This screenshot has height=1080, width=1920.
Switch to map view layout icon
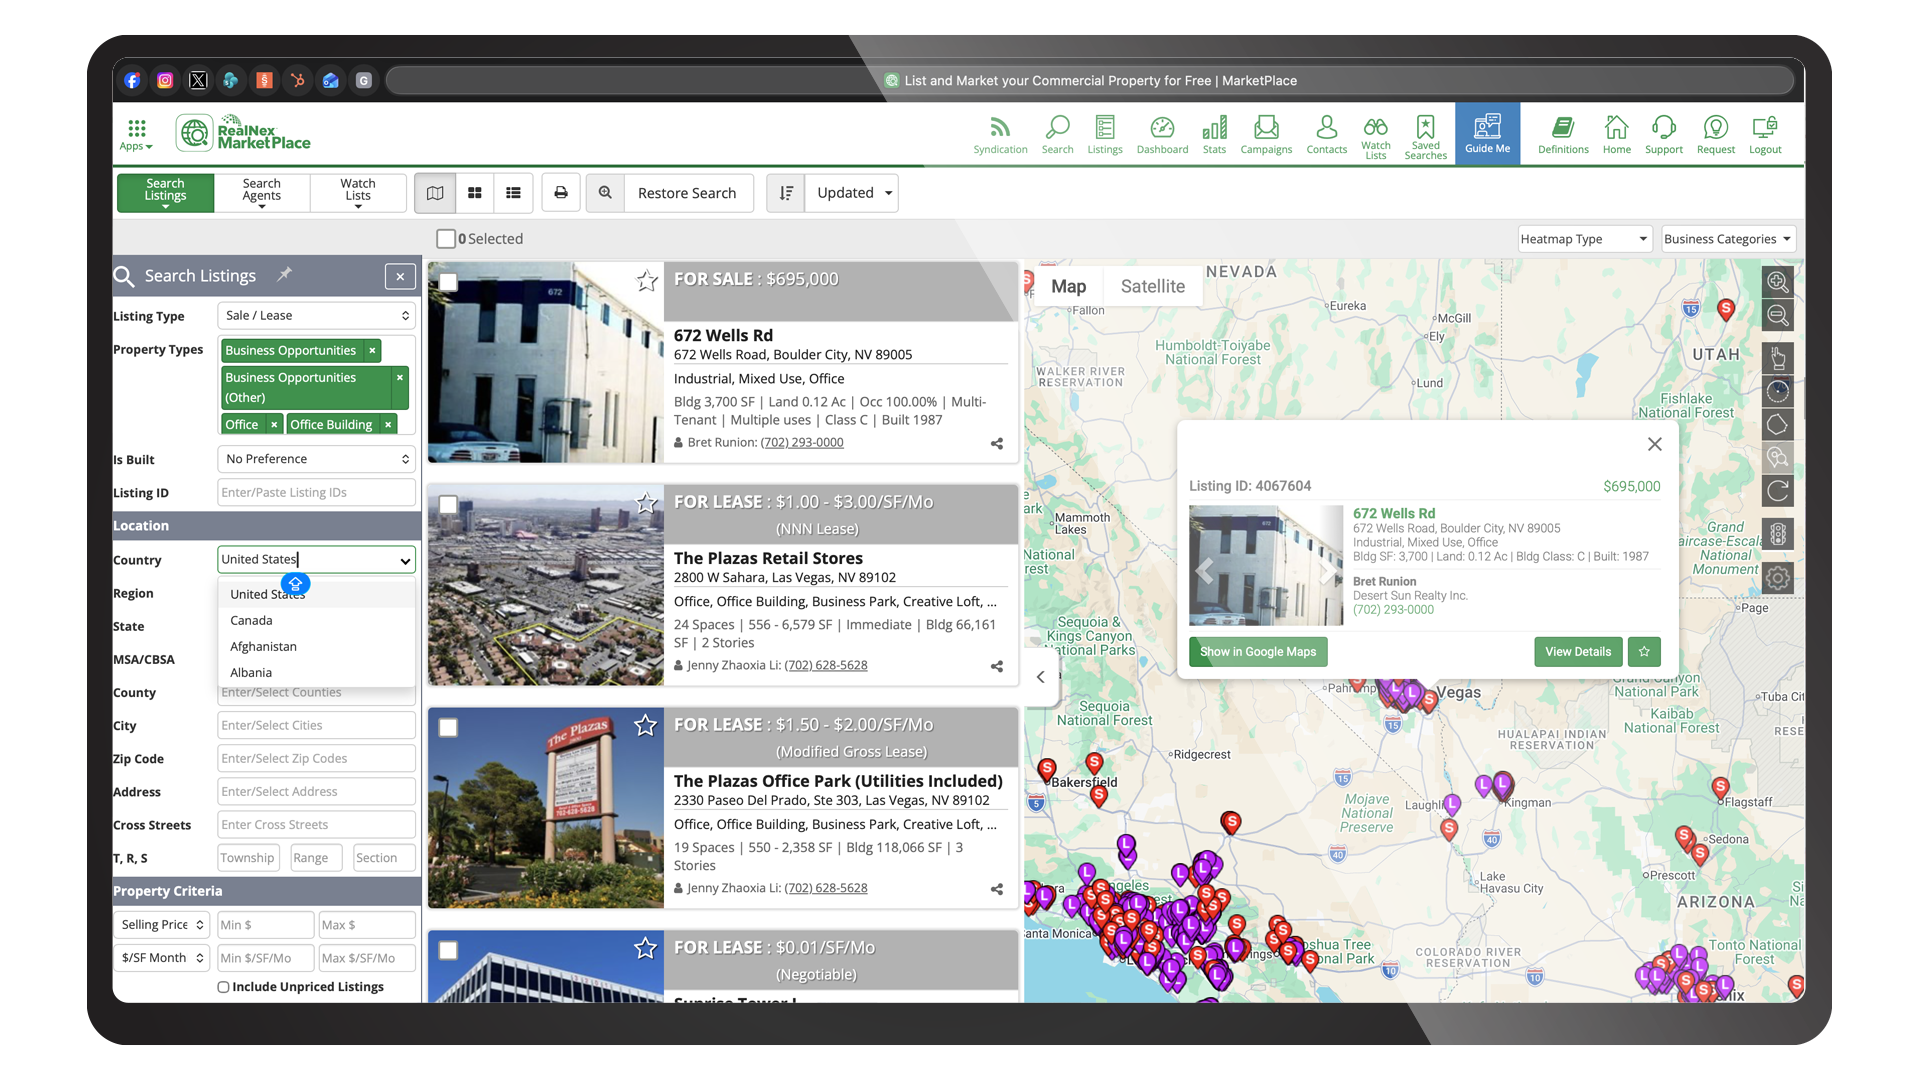(x=435, y=193)
